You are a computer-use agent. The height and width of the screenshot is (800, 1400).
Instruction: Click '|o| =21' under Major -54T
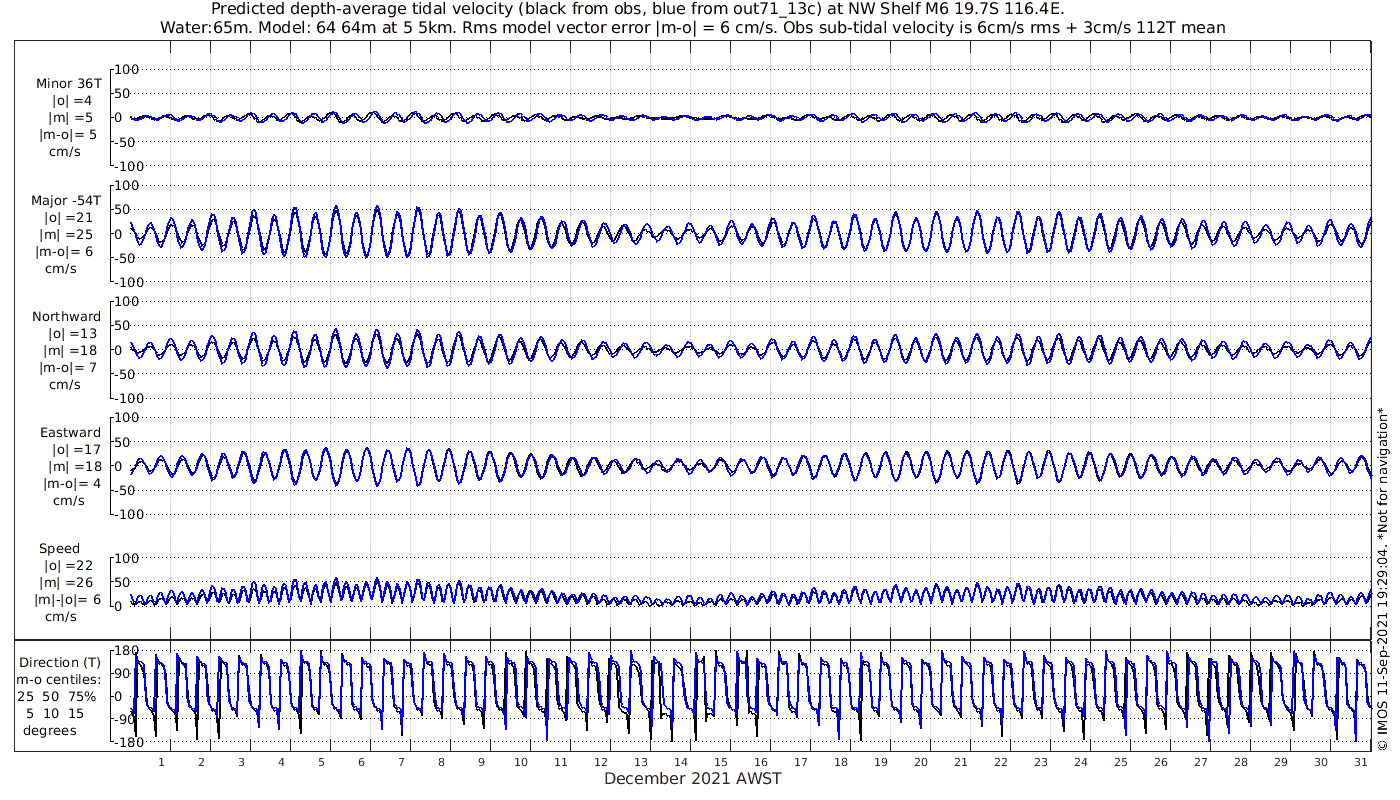68,218
